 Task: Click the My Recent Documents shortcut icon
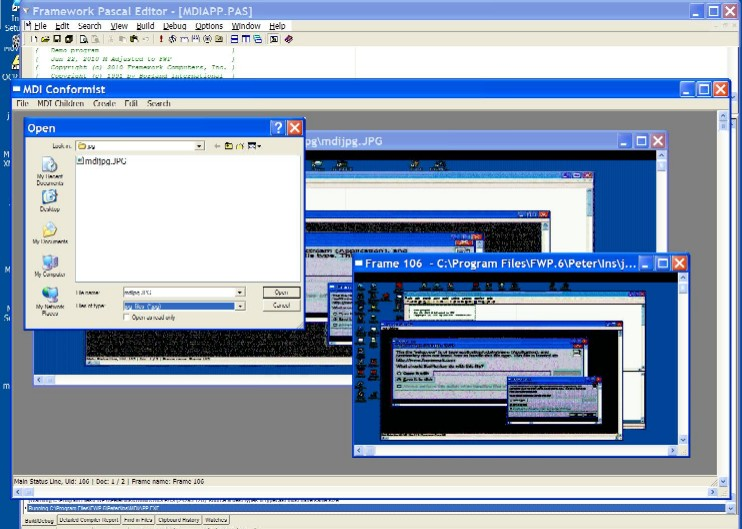pos(50,165)
